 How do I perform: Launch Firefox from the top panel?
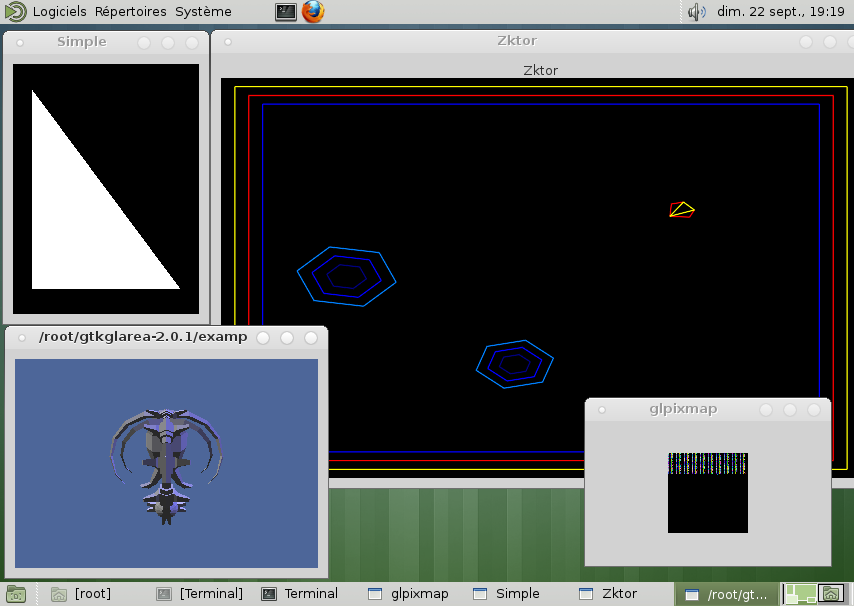(x=313, y=12)
